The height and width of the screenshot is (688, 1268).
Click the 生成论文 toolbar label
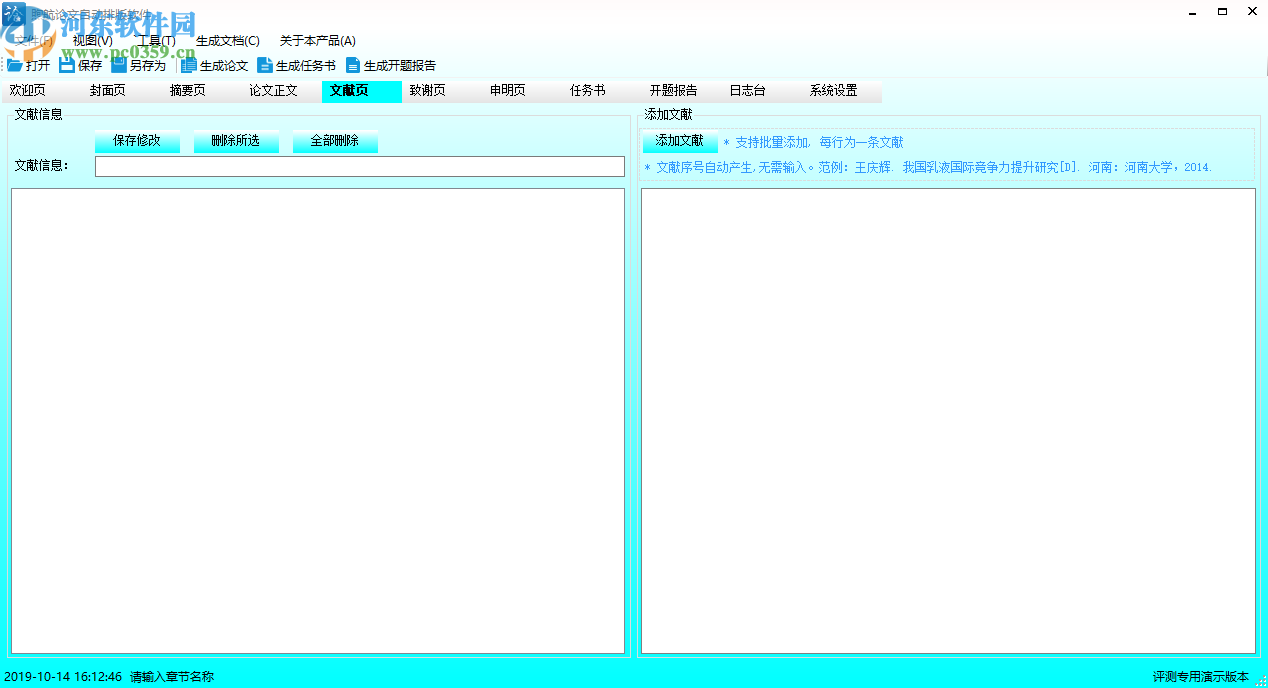[224, 66]
